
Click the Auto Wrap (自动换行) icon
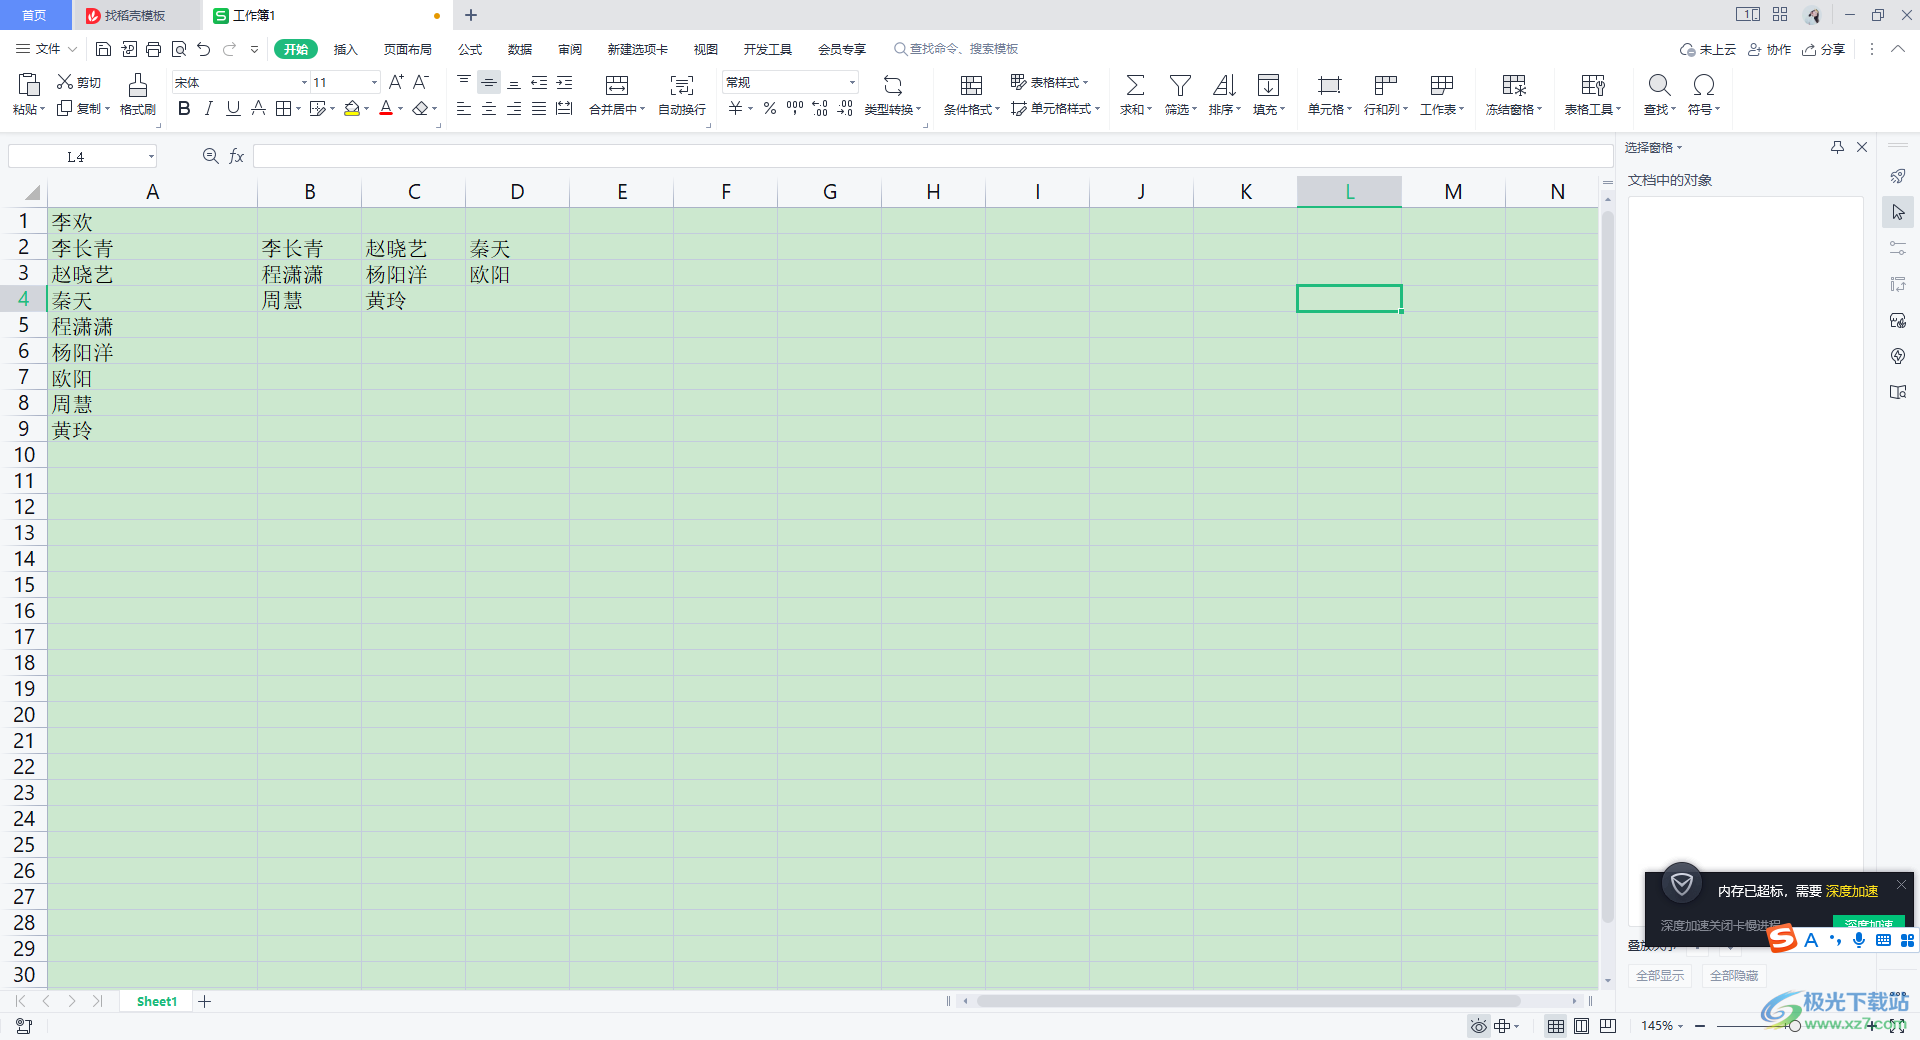[682, 85]
